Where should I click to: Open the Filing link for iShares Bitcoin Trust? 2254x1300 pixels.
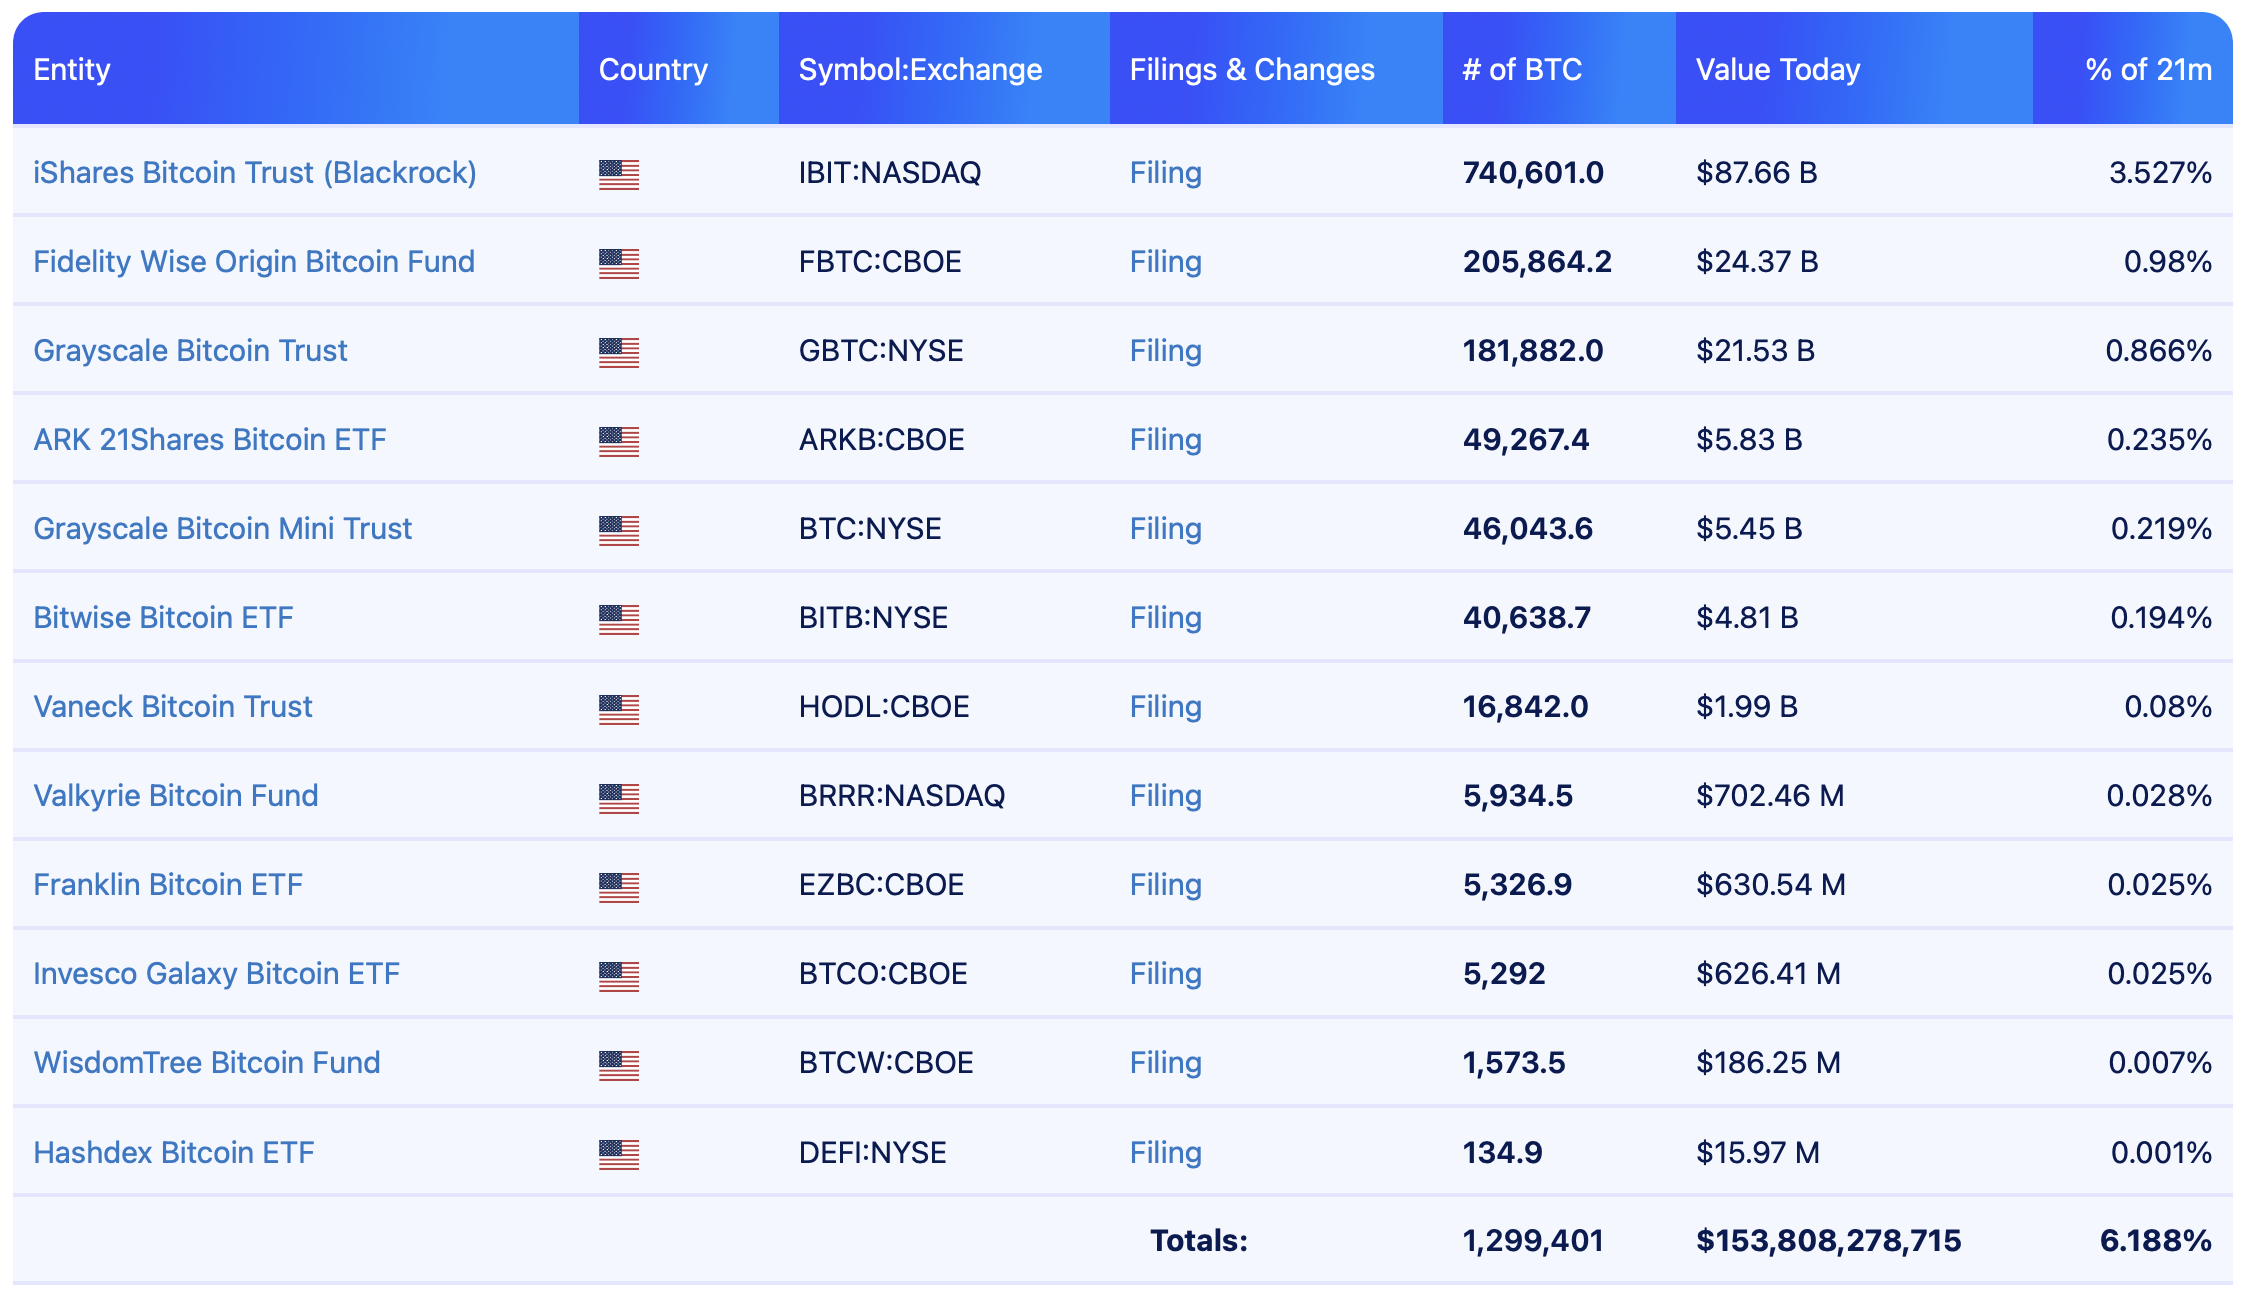click(x=1164, y=173)
